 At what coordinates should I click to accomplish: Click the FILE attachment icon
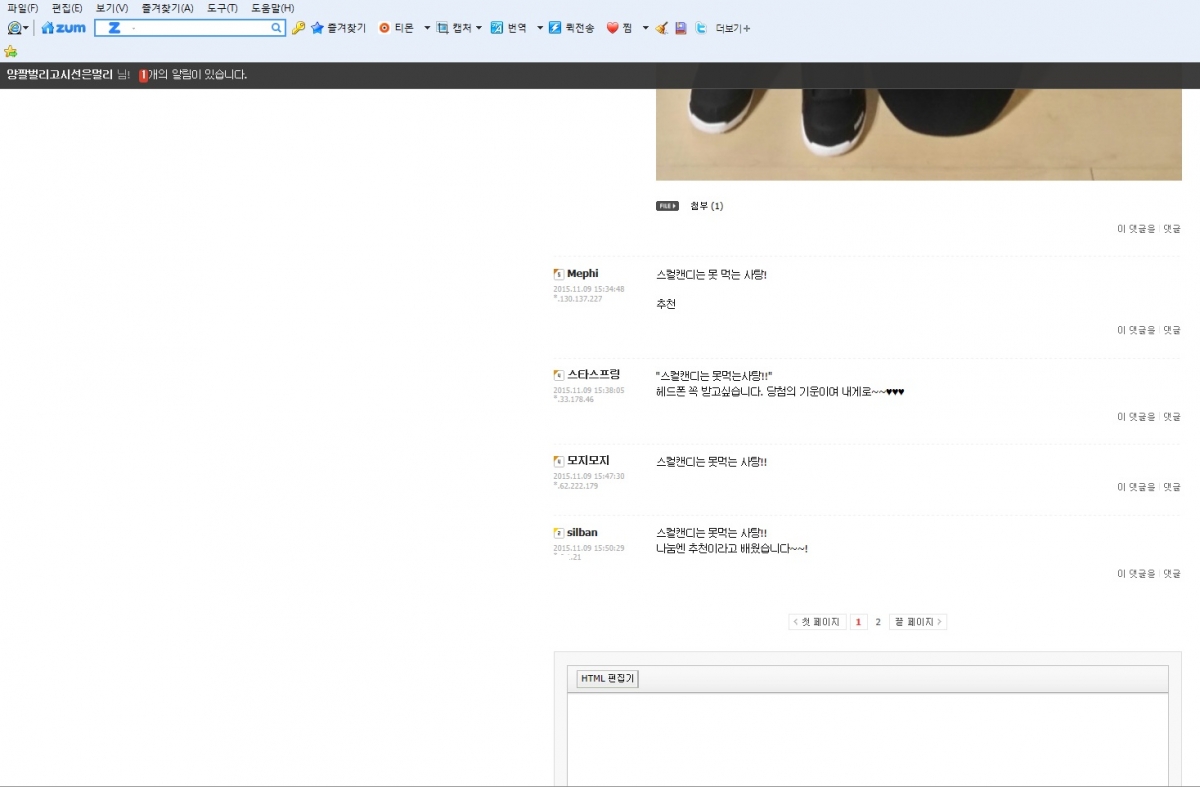coord(667,206)
